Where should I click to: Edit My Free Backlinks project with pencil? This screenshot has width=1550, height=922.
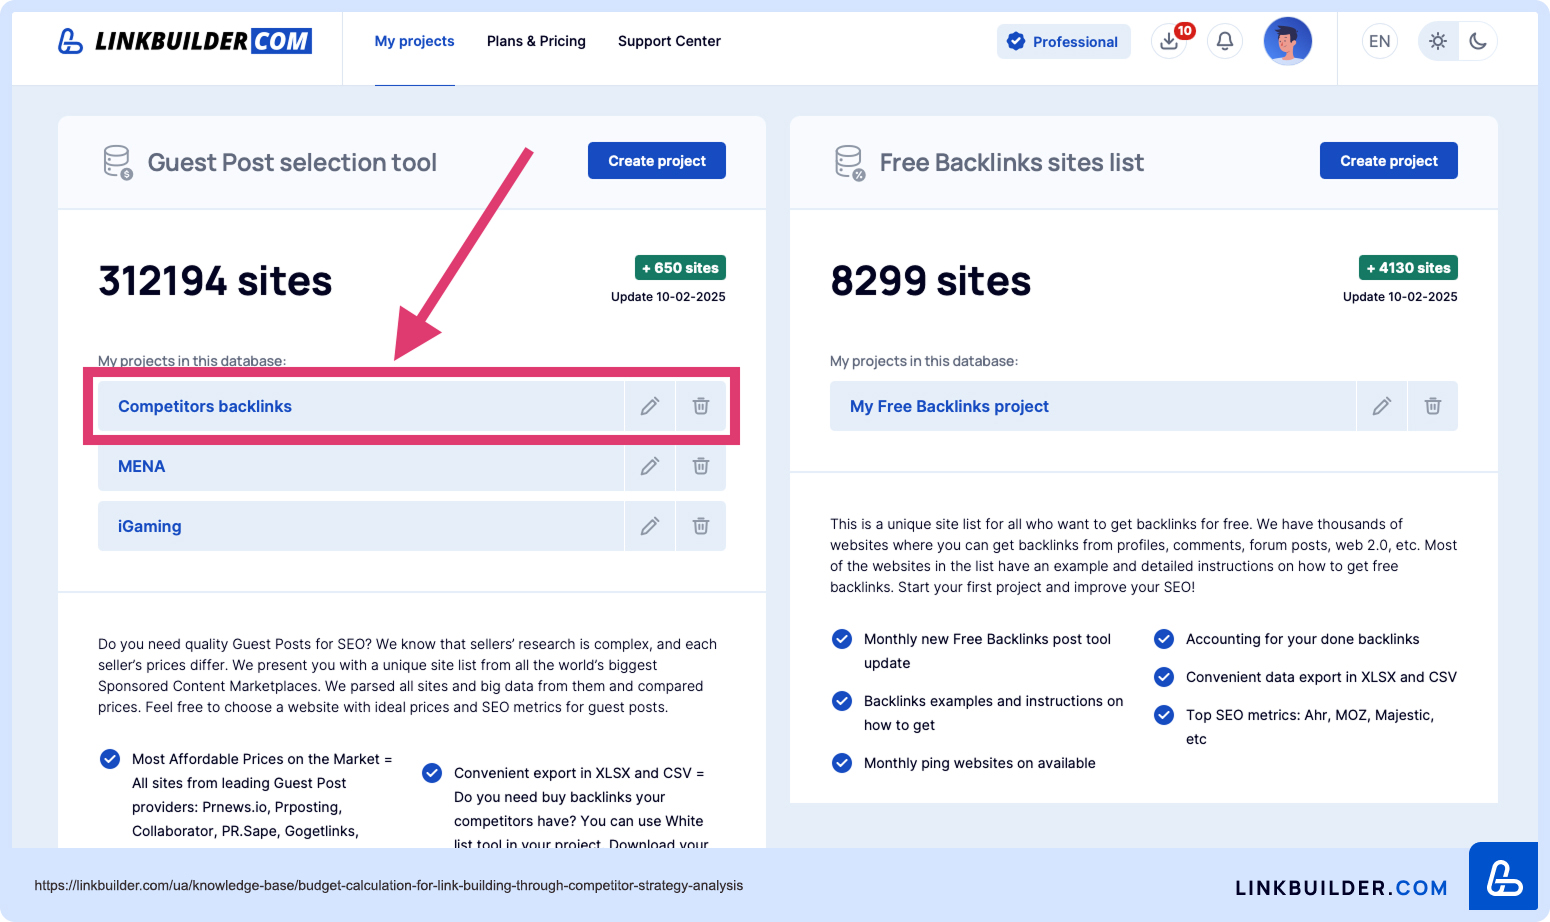point(1382,406)
